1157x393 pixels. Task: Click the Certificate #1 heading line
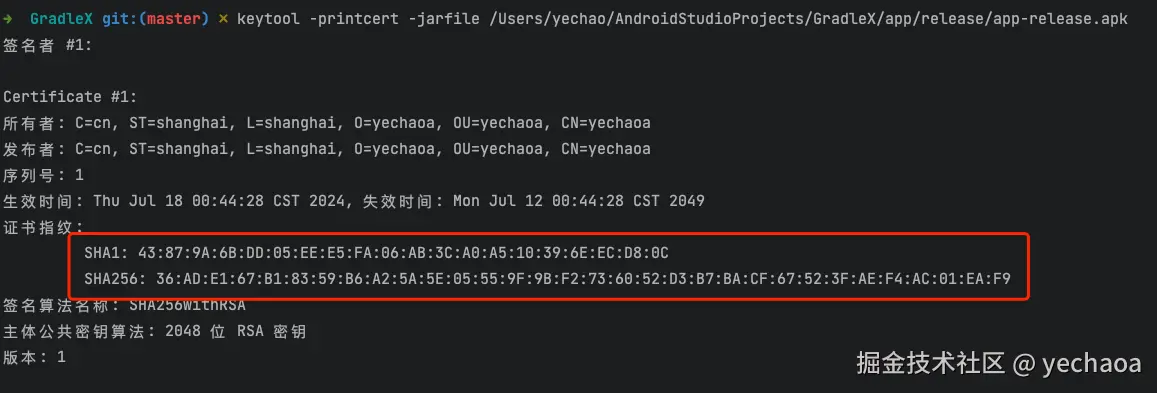[70, 97]
